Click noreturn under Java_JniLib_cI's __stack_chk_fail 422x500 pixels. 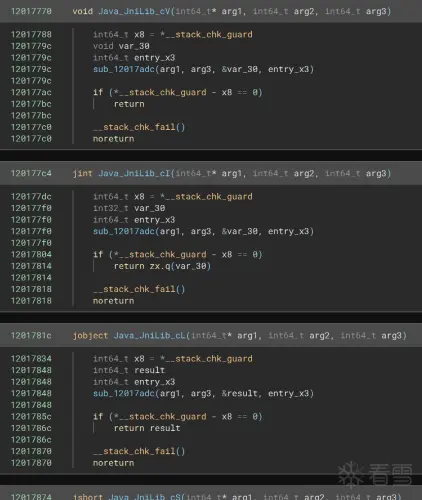point(114,301)
